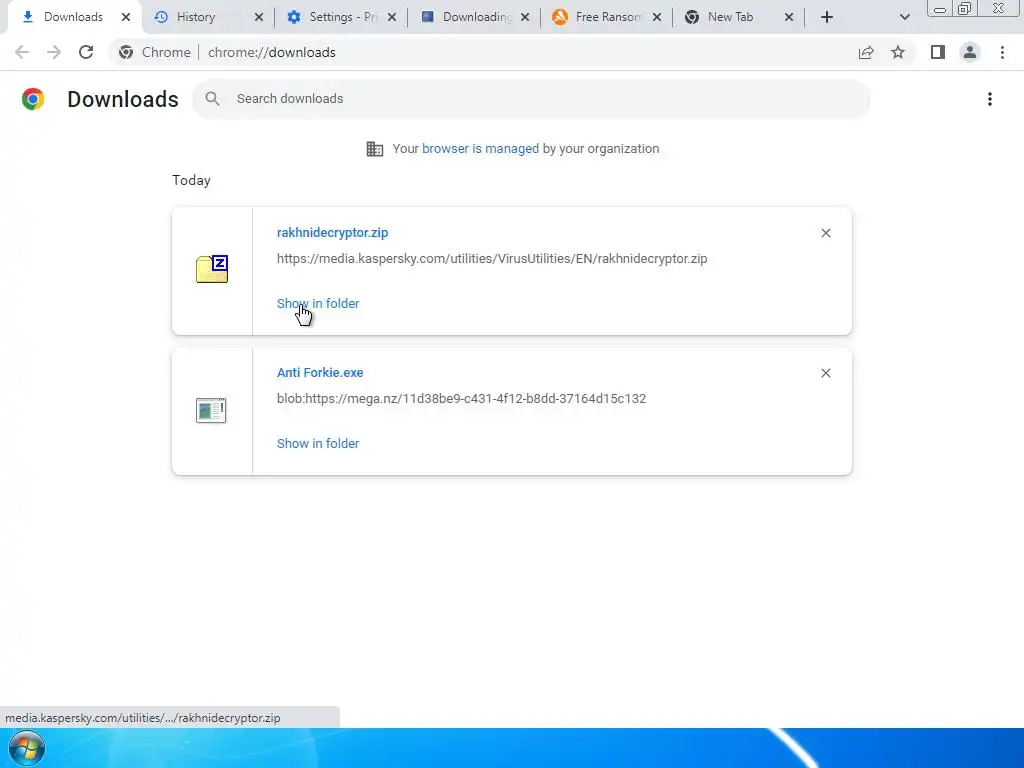Image resolution: width=1024 pixels, height=768 pixels.
Task: Open the Downloads page more actions menu
Action: coord(990,99)
